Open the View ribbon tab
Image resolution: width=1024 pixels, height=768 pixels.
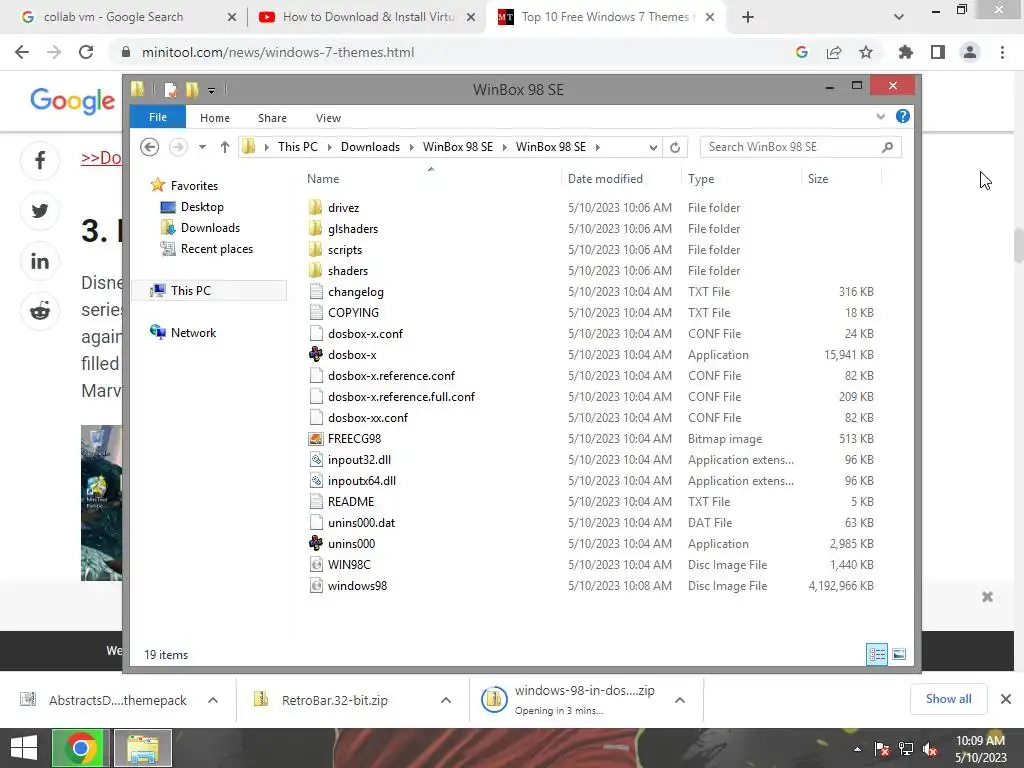tap(328, 118)
